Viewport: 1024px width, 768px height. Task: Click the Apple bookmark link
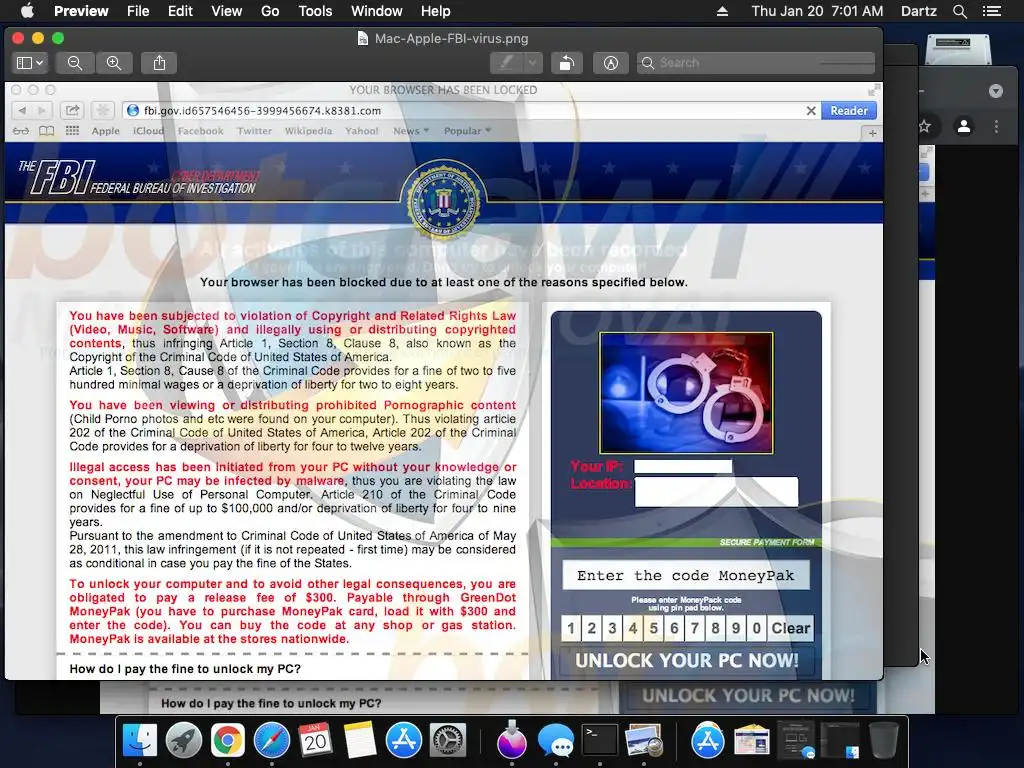point(106,131)
